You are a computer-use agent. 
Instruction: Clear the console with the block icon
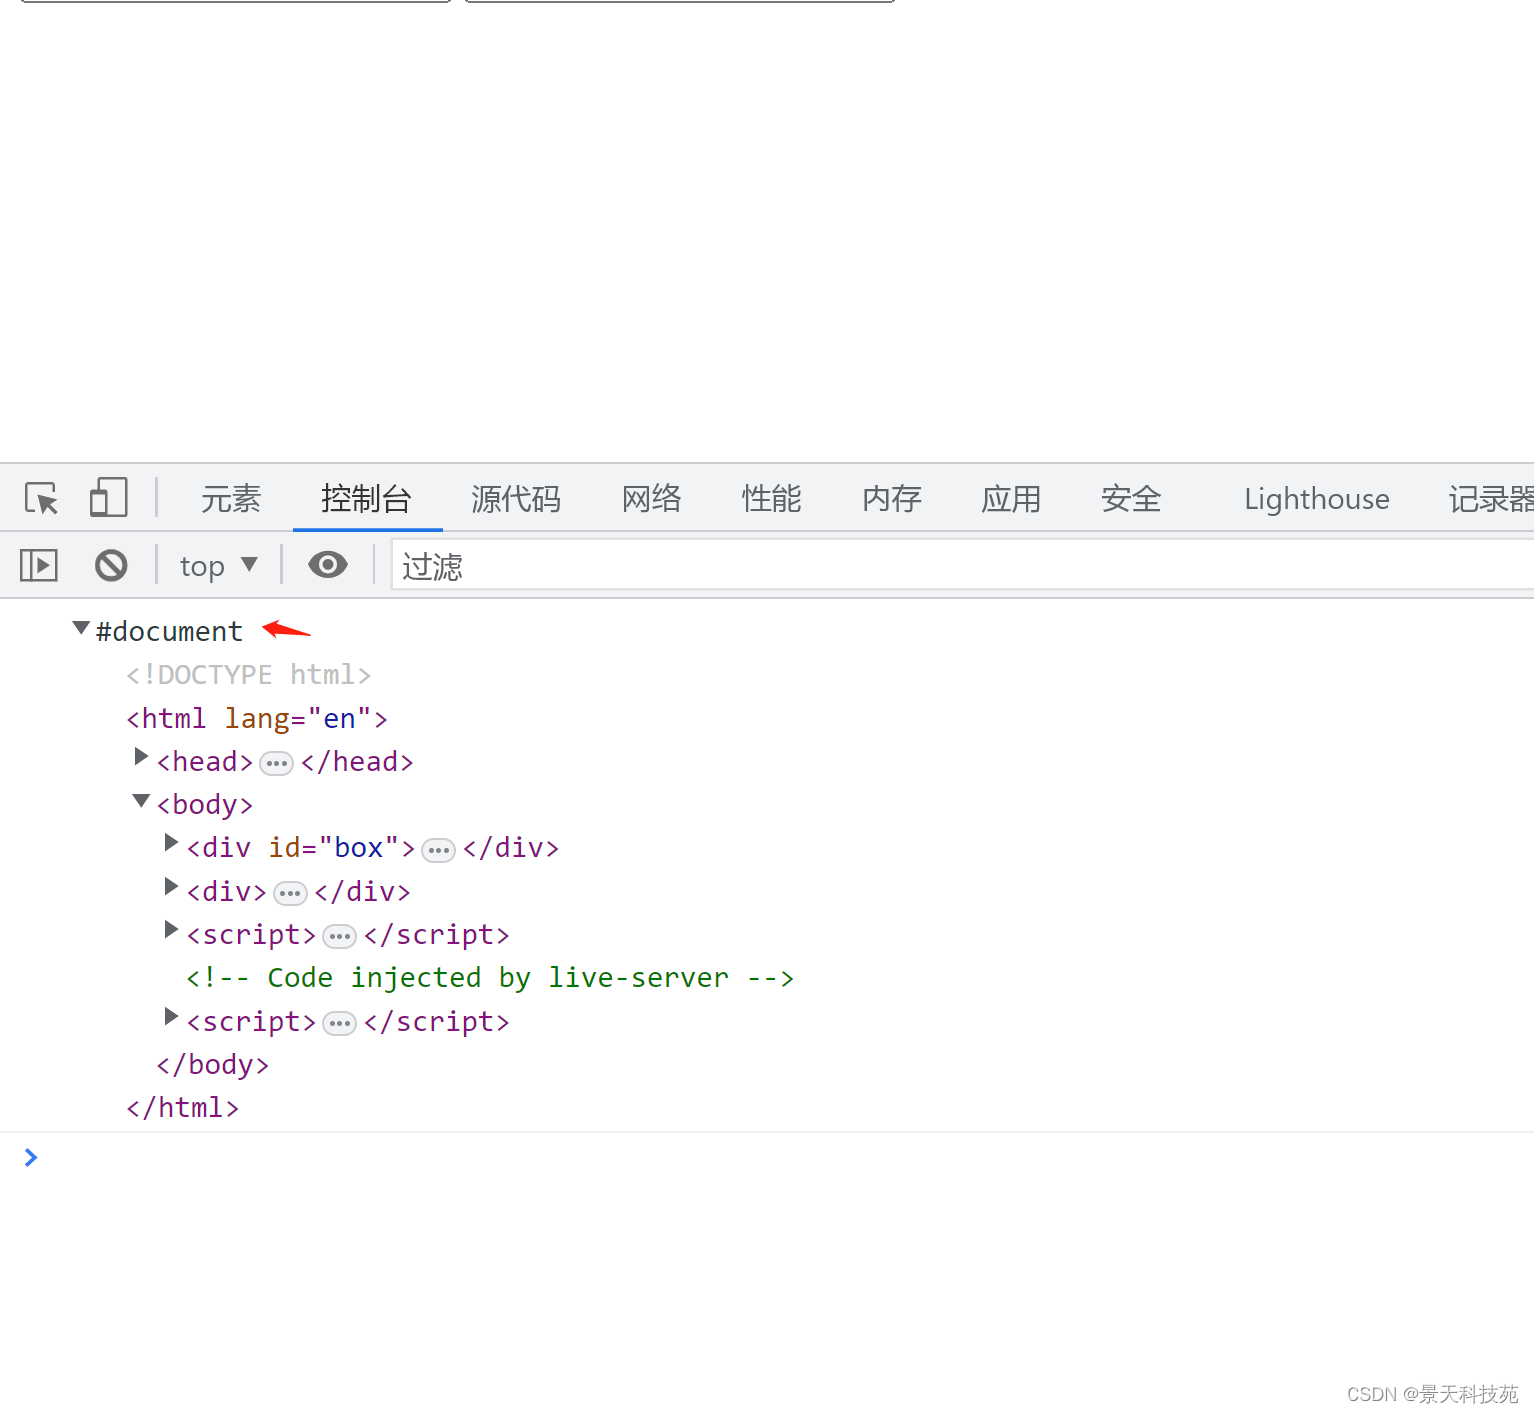coord(111,565)
